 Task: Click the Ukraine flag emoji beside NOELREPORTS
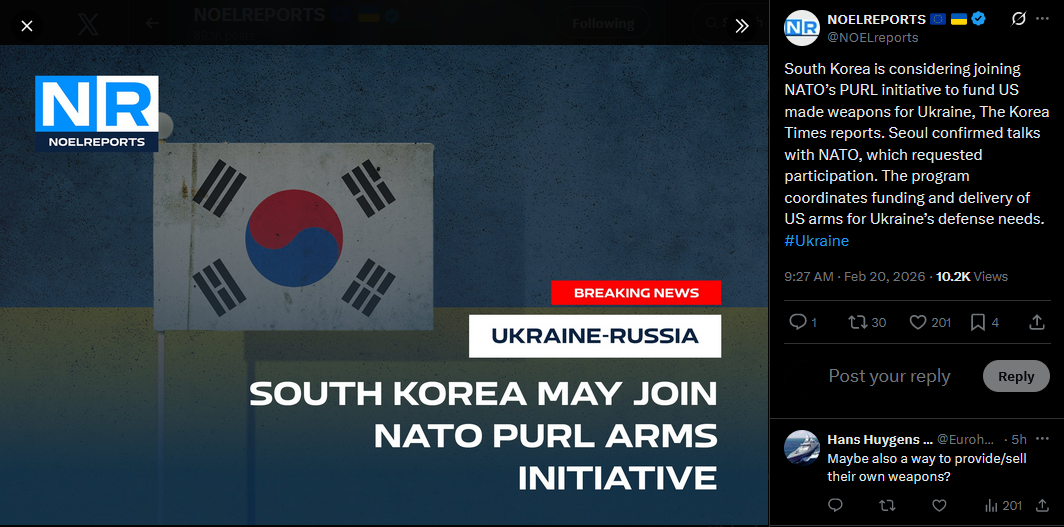tap(958, 20)
